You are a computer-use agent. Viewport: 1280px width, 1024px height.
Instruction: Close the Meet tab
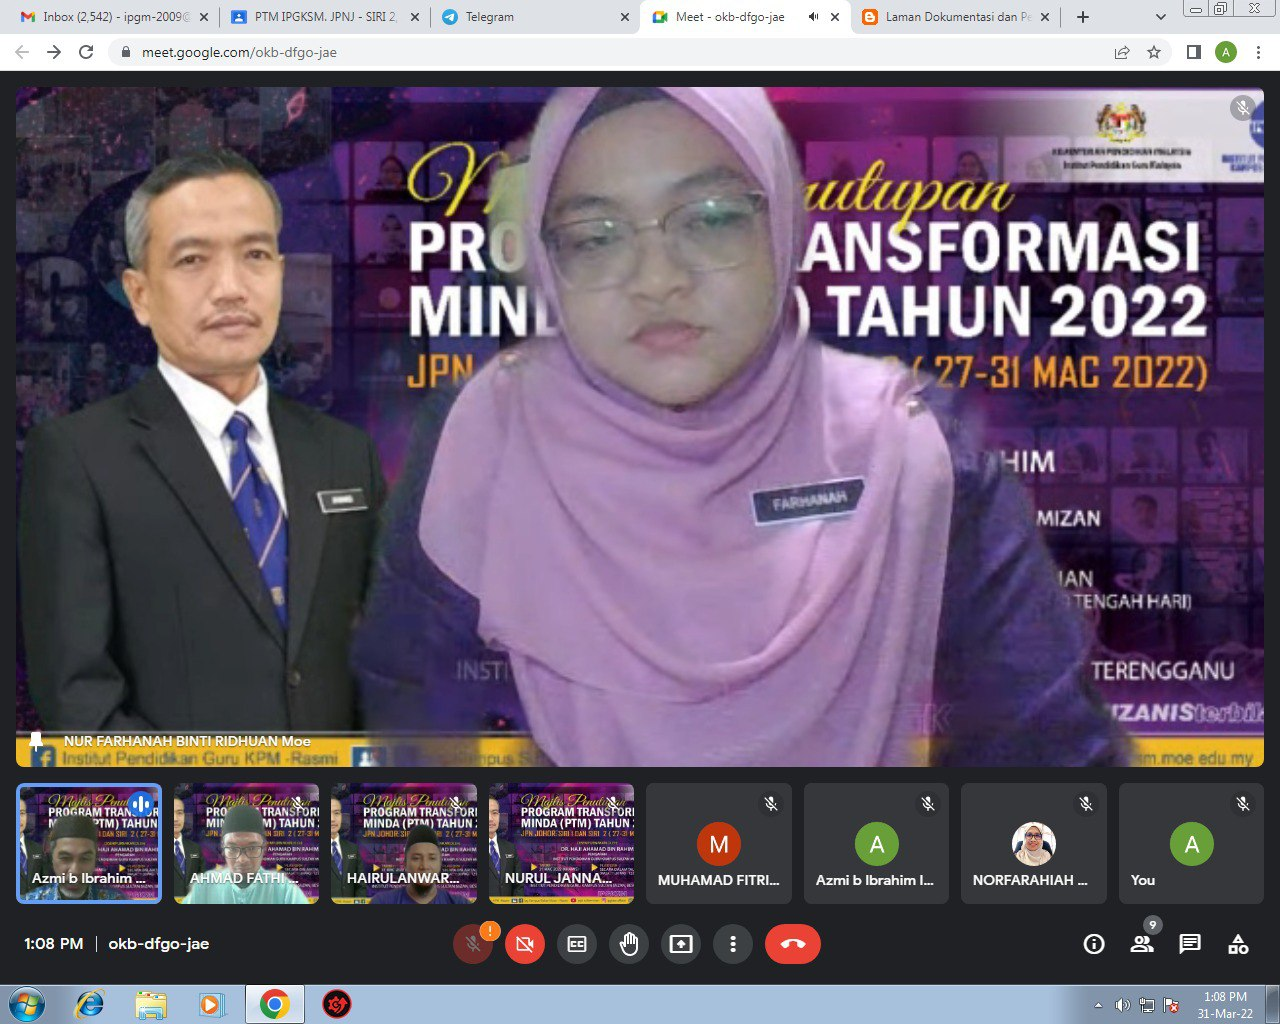[835, 17]
